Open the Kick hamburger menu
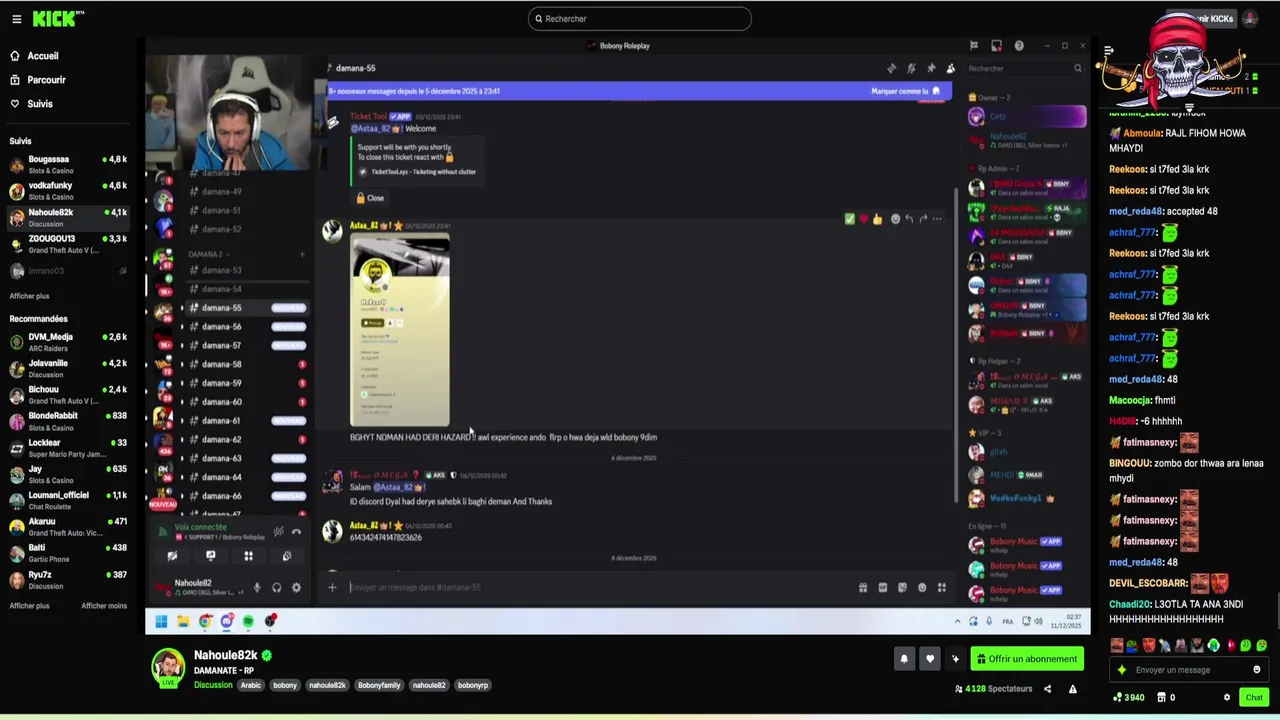1280x720 pixels. tap(16, 19)
